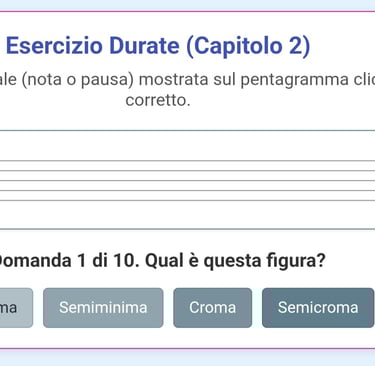Select the Croma answer button

212,308
